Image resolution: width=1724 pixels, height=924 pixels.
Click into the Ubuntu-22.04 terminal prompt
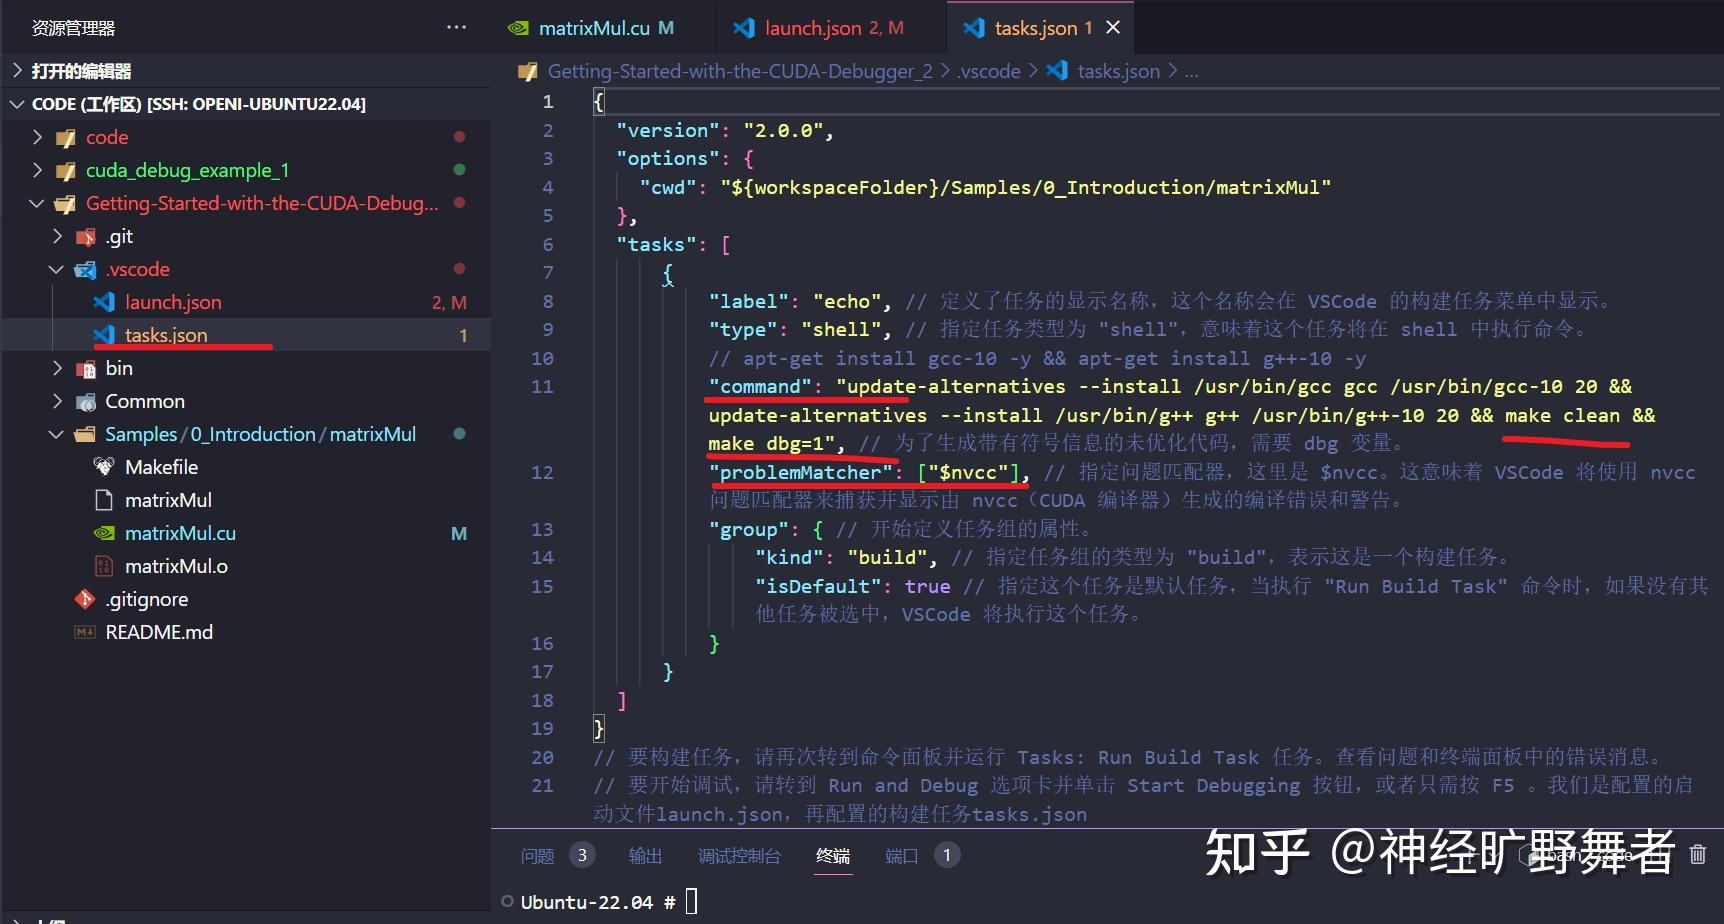[692, 900]
